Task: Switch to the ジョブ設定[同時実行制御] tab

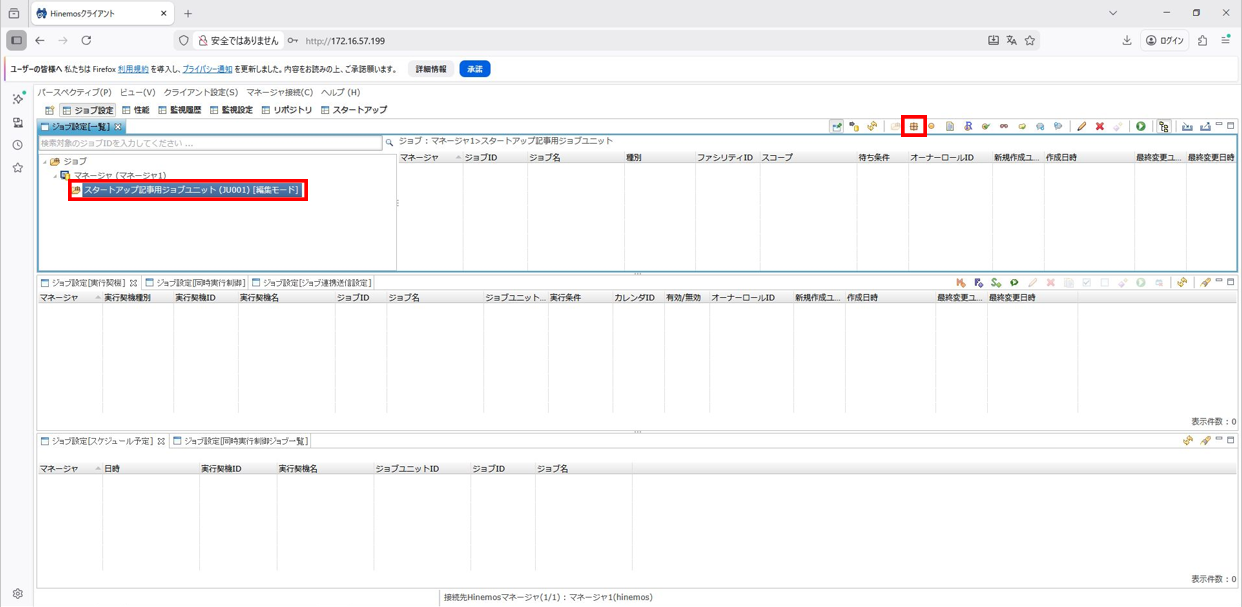Action: pyautogui.click(x=197, y=283)
